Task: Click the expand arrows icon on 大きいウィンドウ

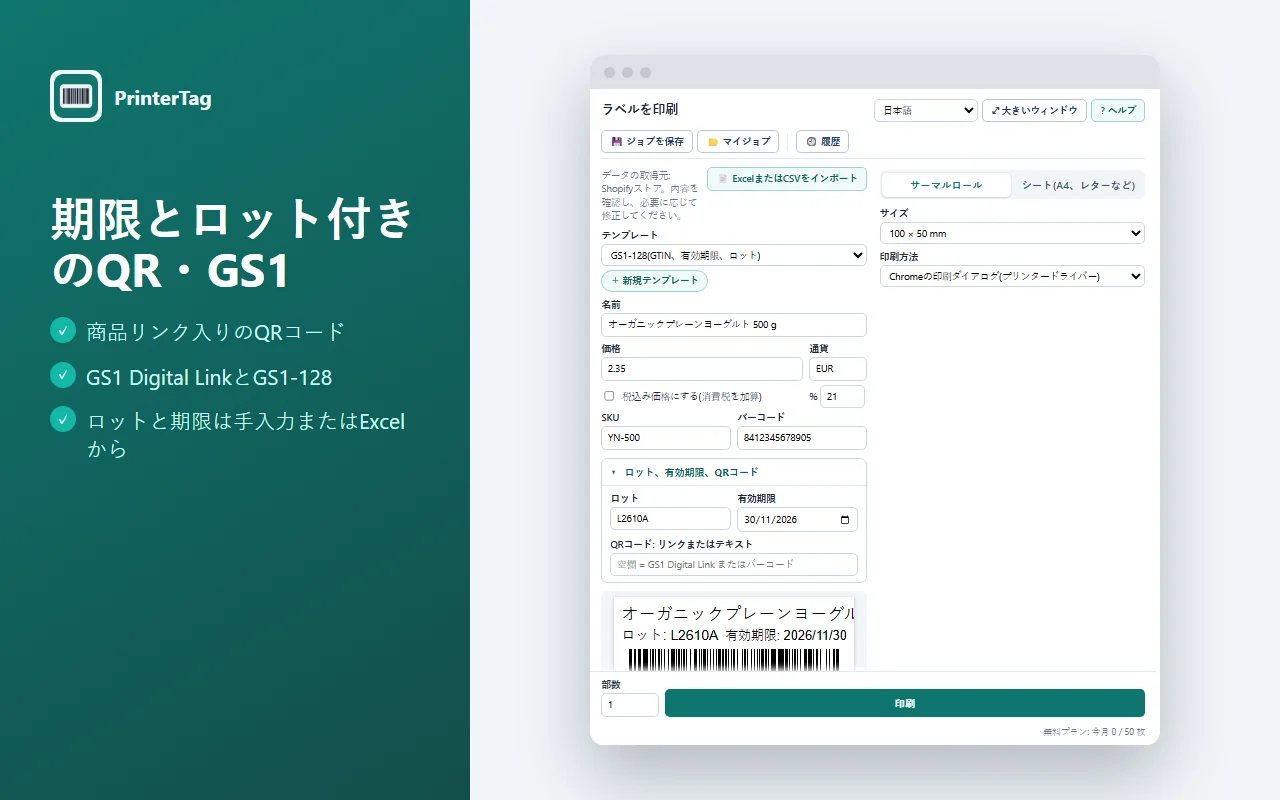Action: [x=995, y=110]
